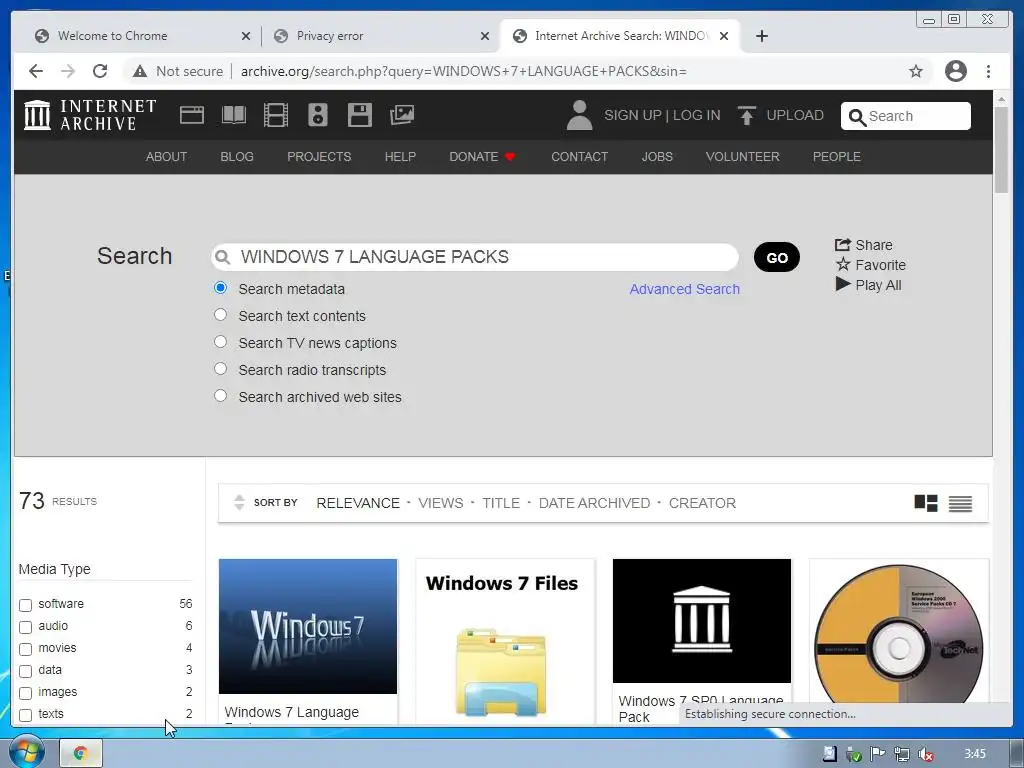1024x768 pixels.
Task: Open Windows 7 Files result thumbnail
Action: [x=505, y=641]
